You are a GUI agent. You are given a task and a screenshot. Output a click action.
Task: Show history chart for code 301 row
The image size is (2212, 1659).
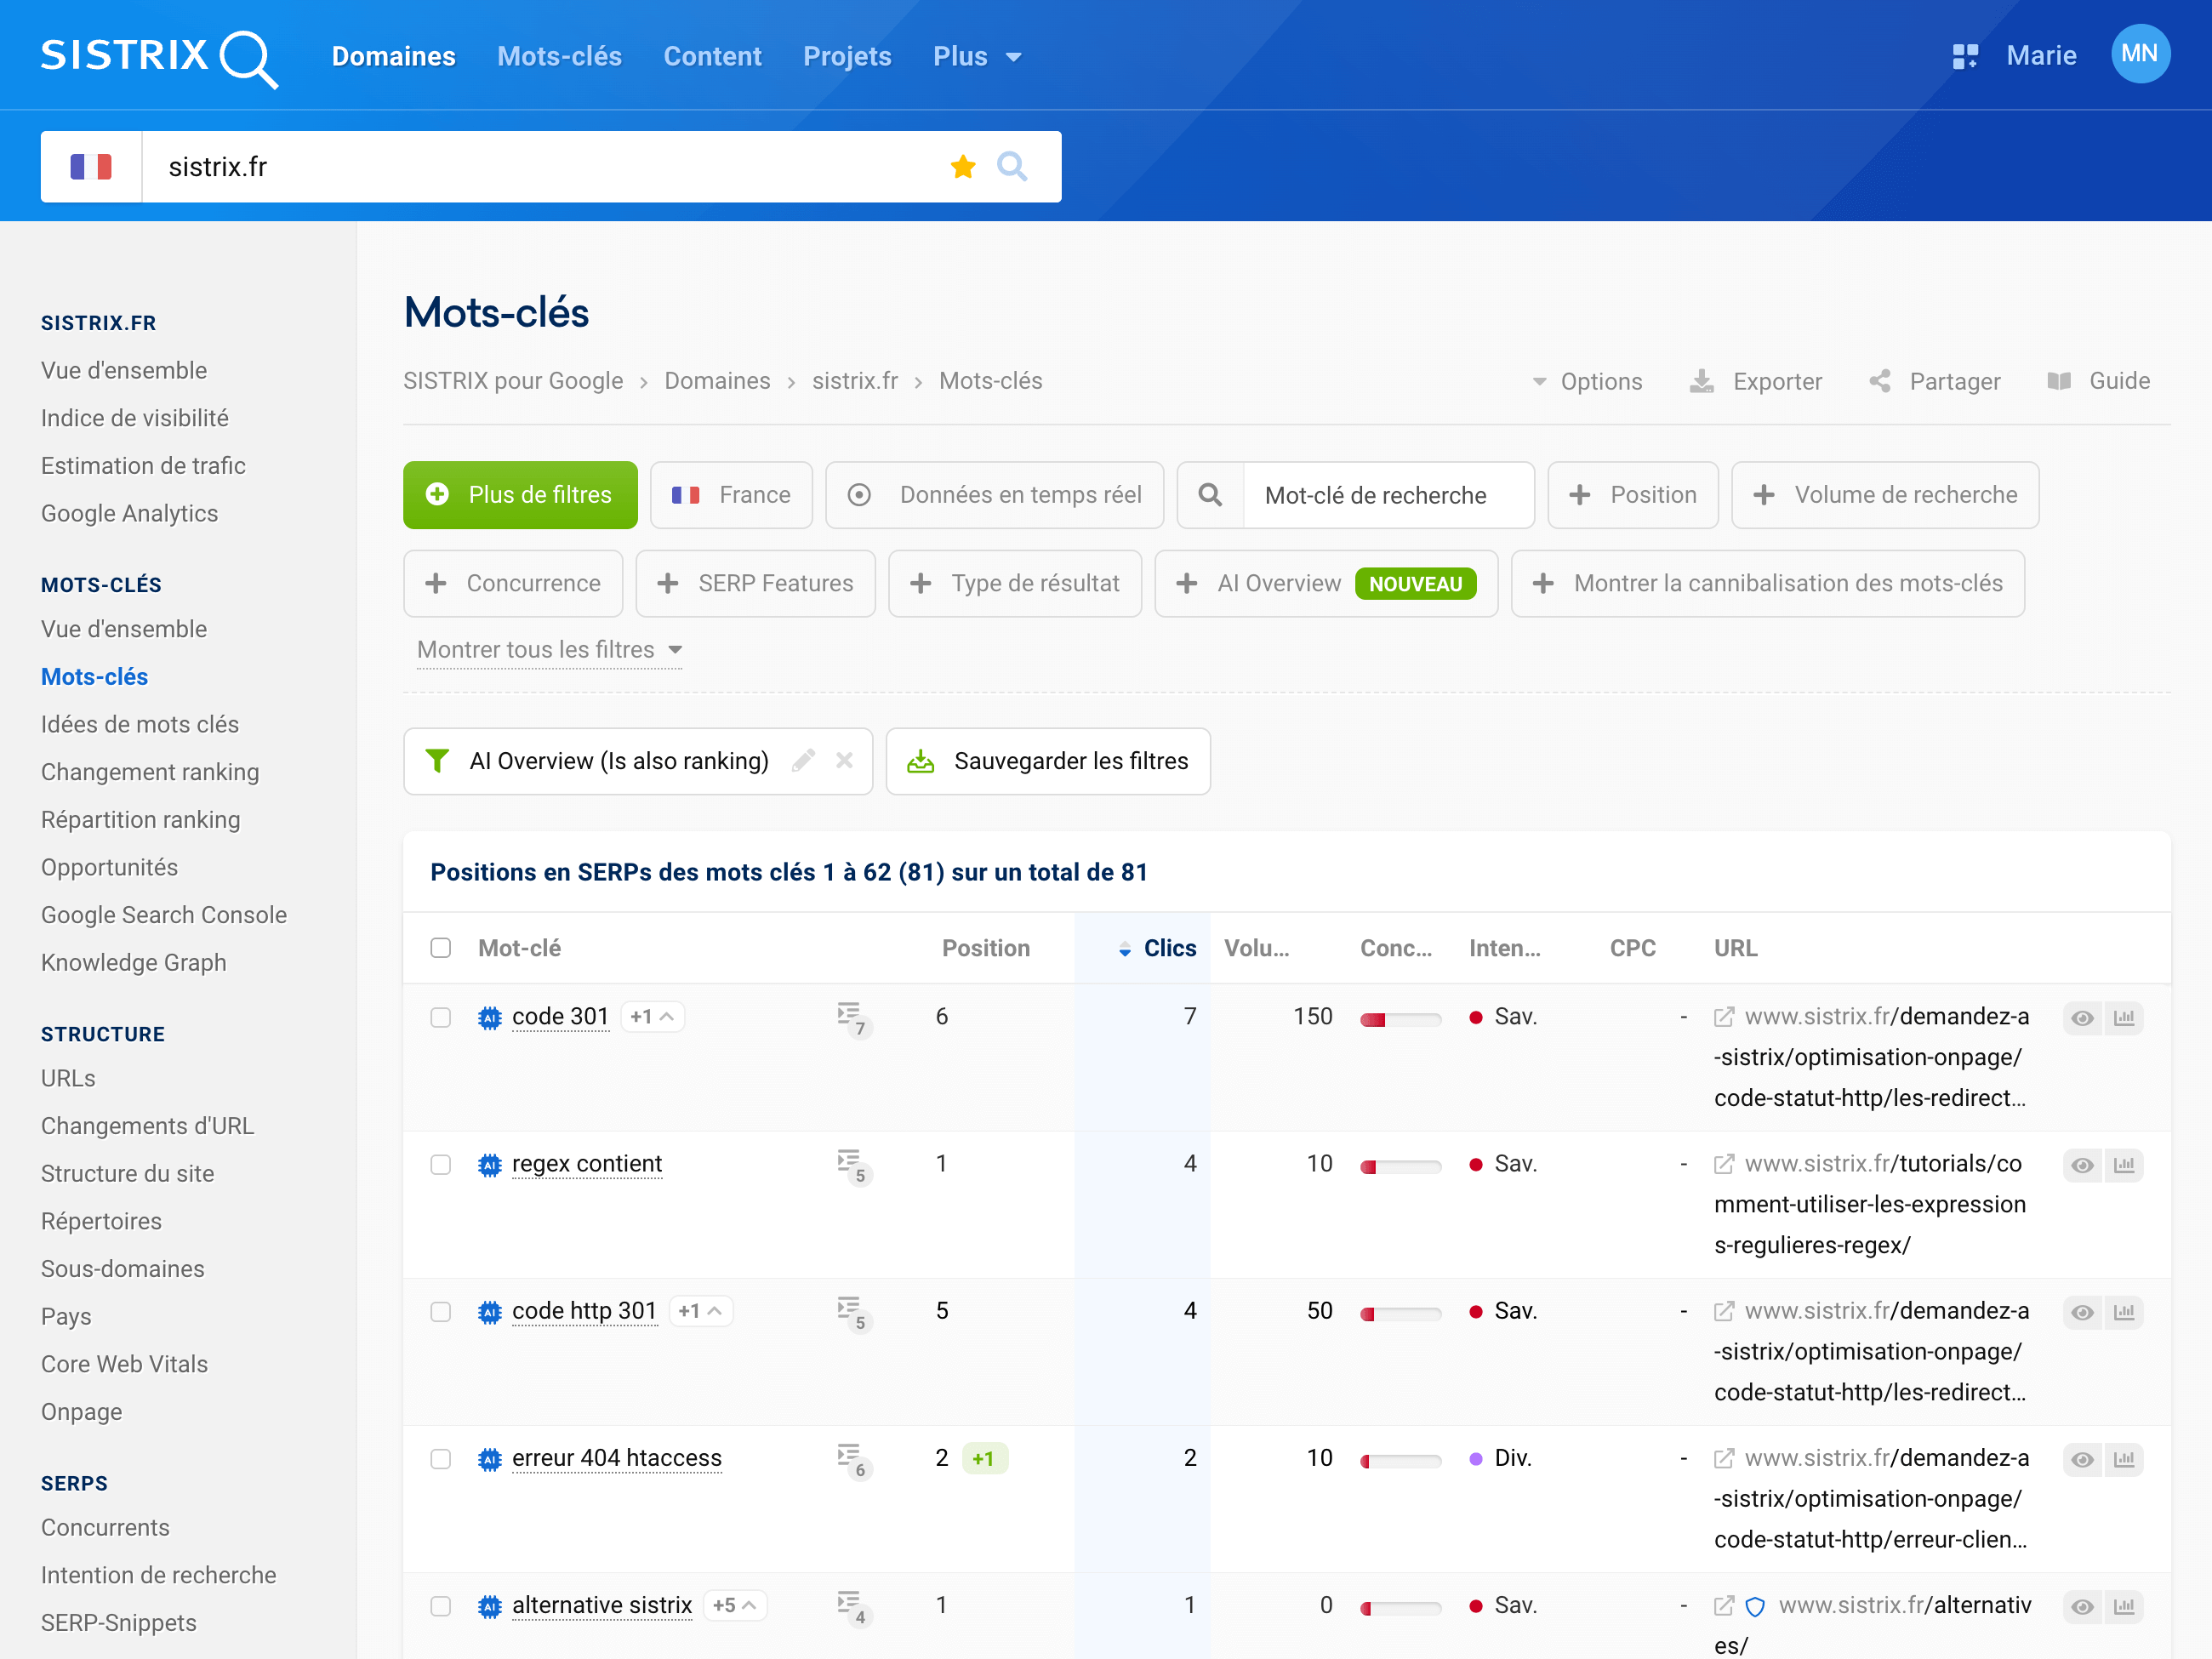pyautogui.click(x=2123, y=1017)
